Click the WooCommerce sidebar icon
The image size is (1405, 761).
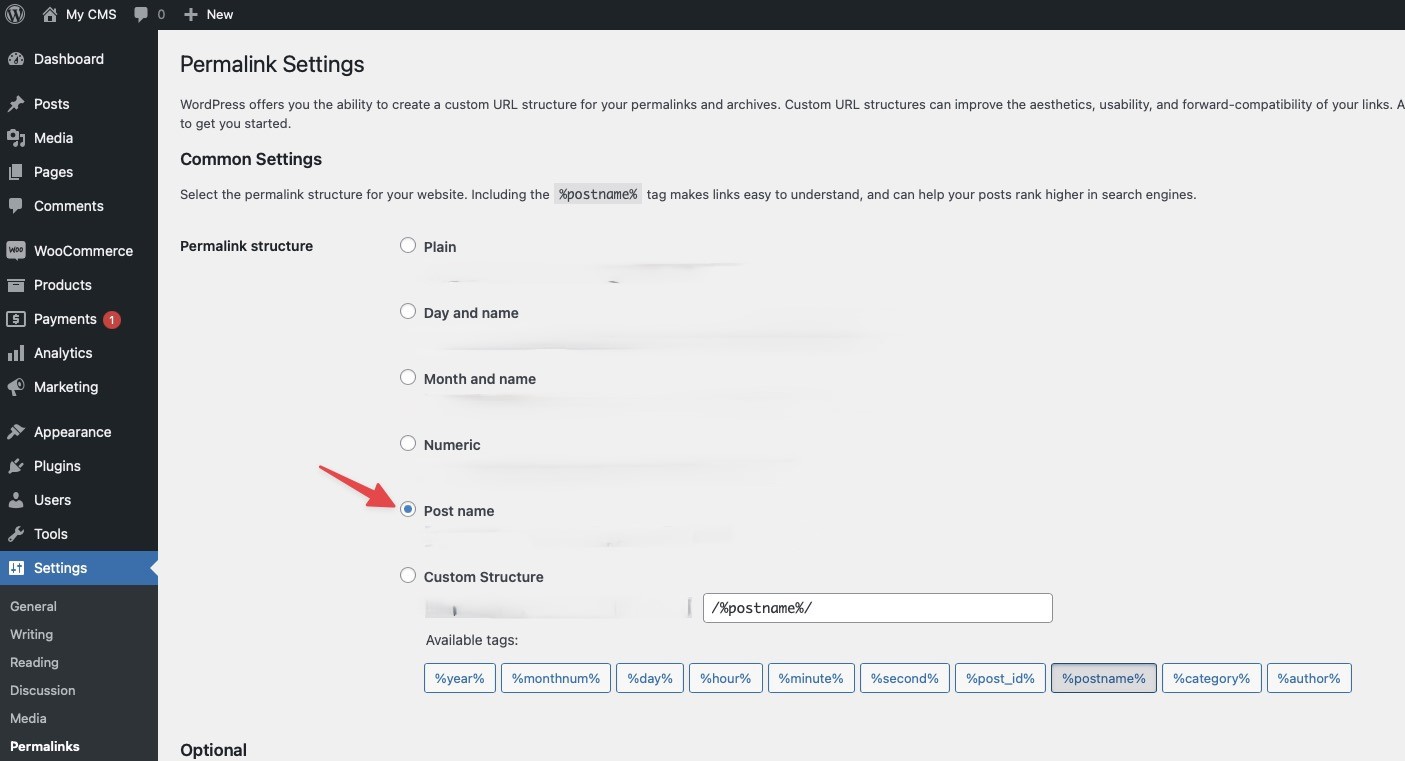pyautogui.click(x=17, y=251)
